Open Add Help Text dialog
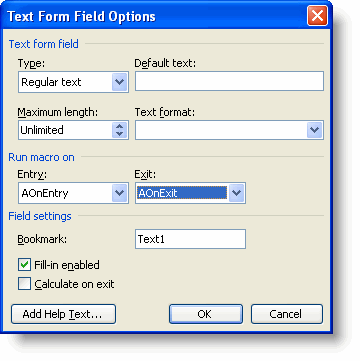 tap(63, 314)
